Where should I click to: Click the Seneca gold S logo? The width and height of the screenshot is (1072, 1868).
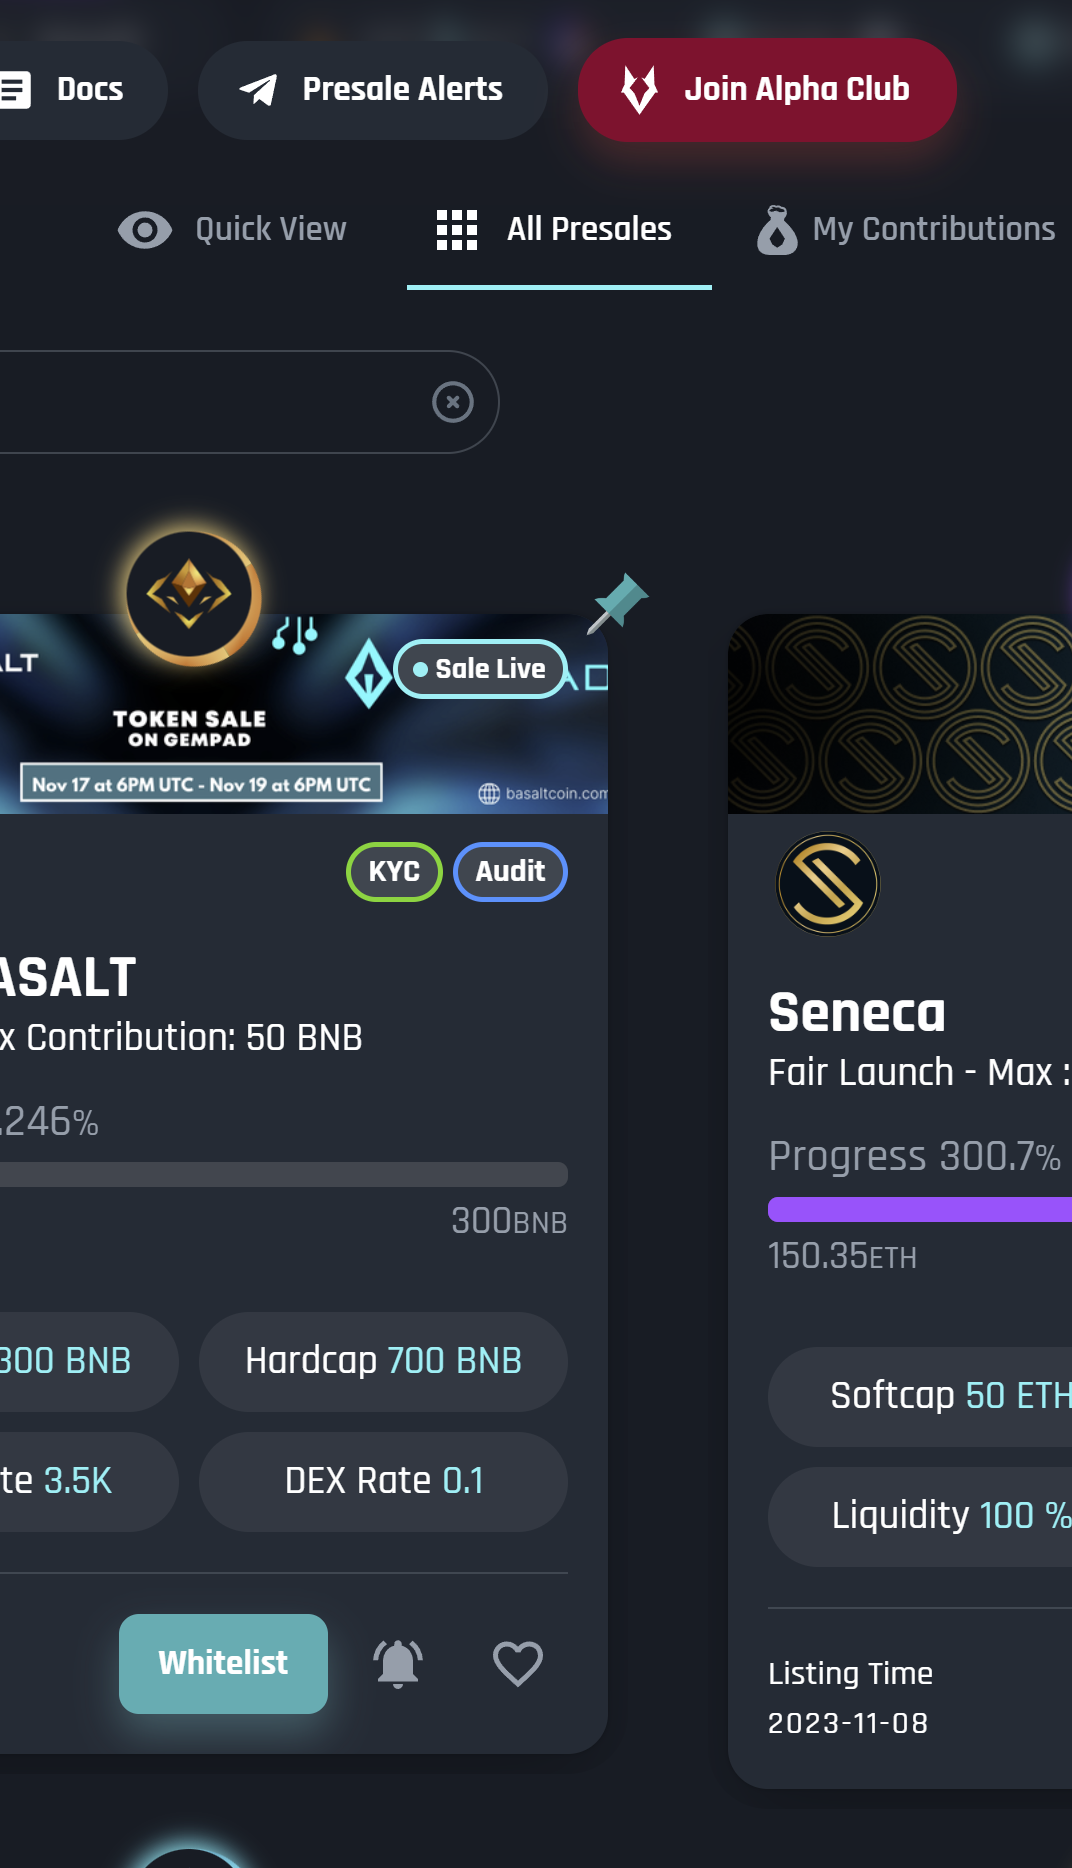tap(828, 884)
